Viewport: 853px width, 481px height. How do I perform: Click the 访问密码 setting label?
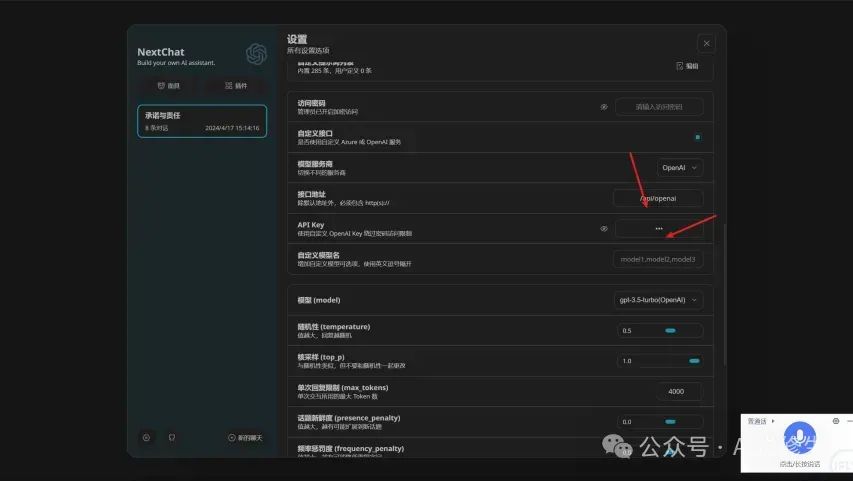click(311, 103)
